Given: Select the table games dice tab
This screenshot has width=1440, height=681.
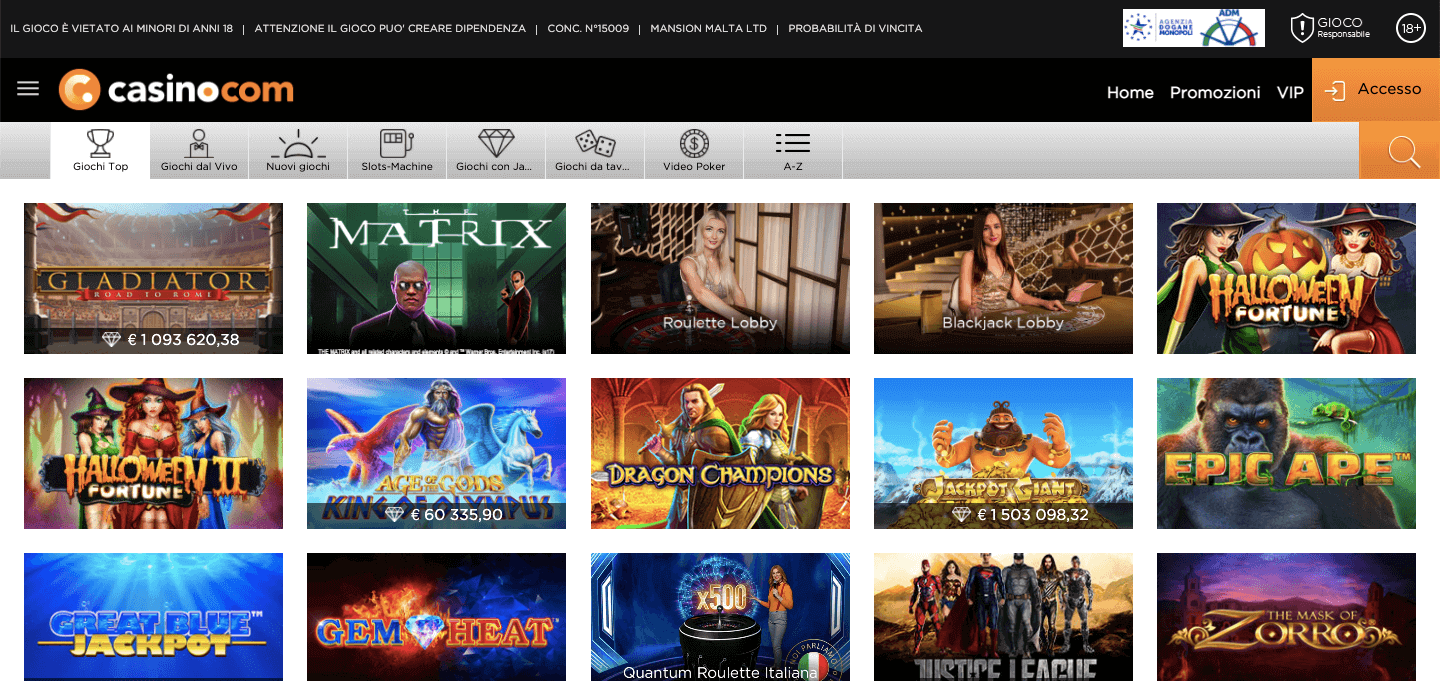Looking at the screenshot, I should click(595, 150).
